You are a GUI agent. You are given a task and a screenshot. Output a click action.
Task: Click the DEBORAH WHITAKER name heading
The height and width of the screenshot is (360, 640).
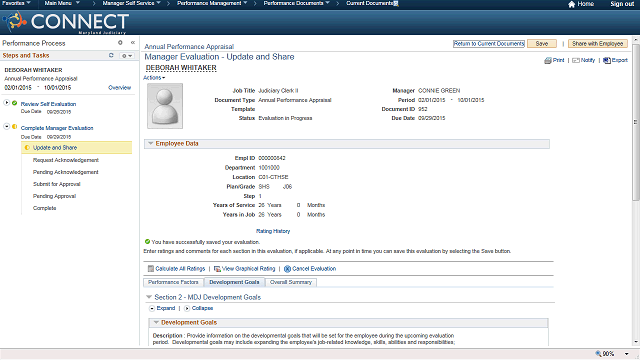(181, 68)
